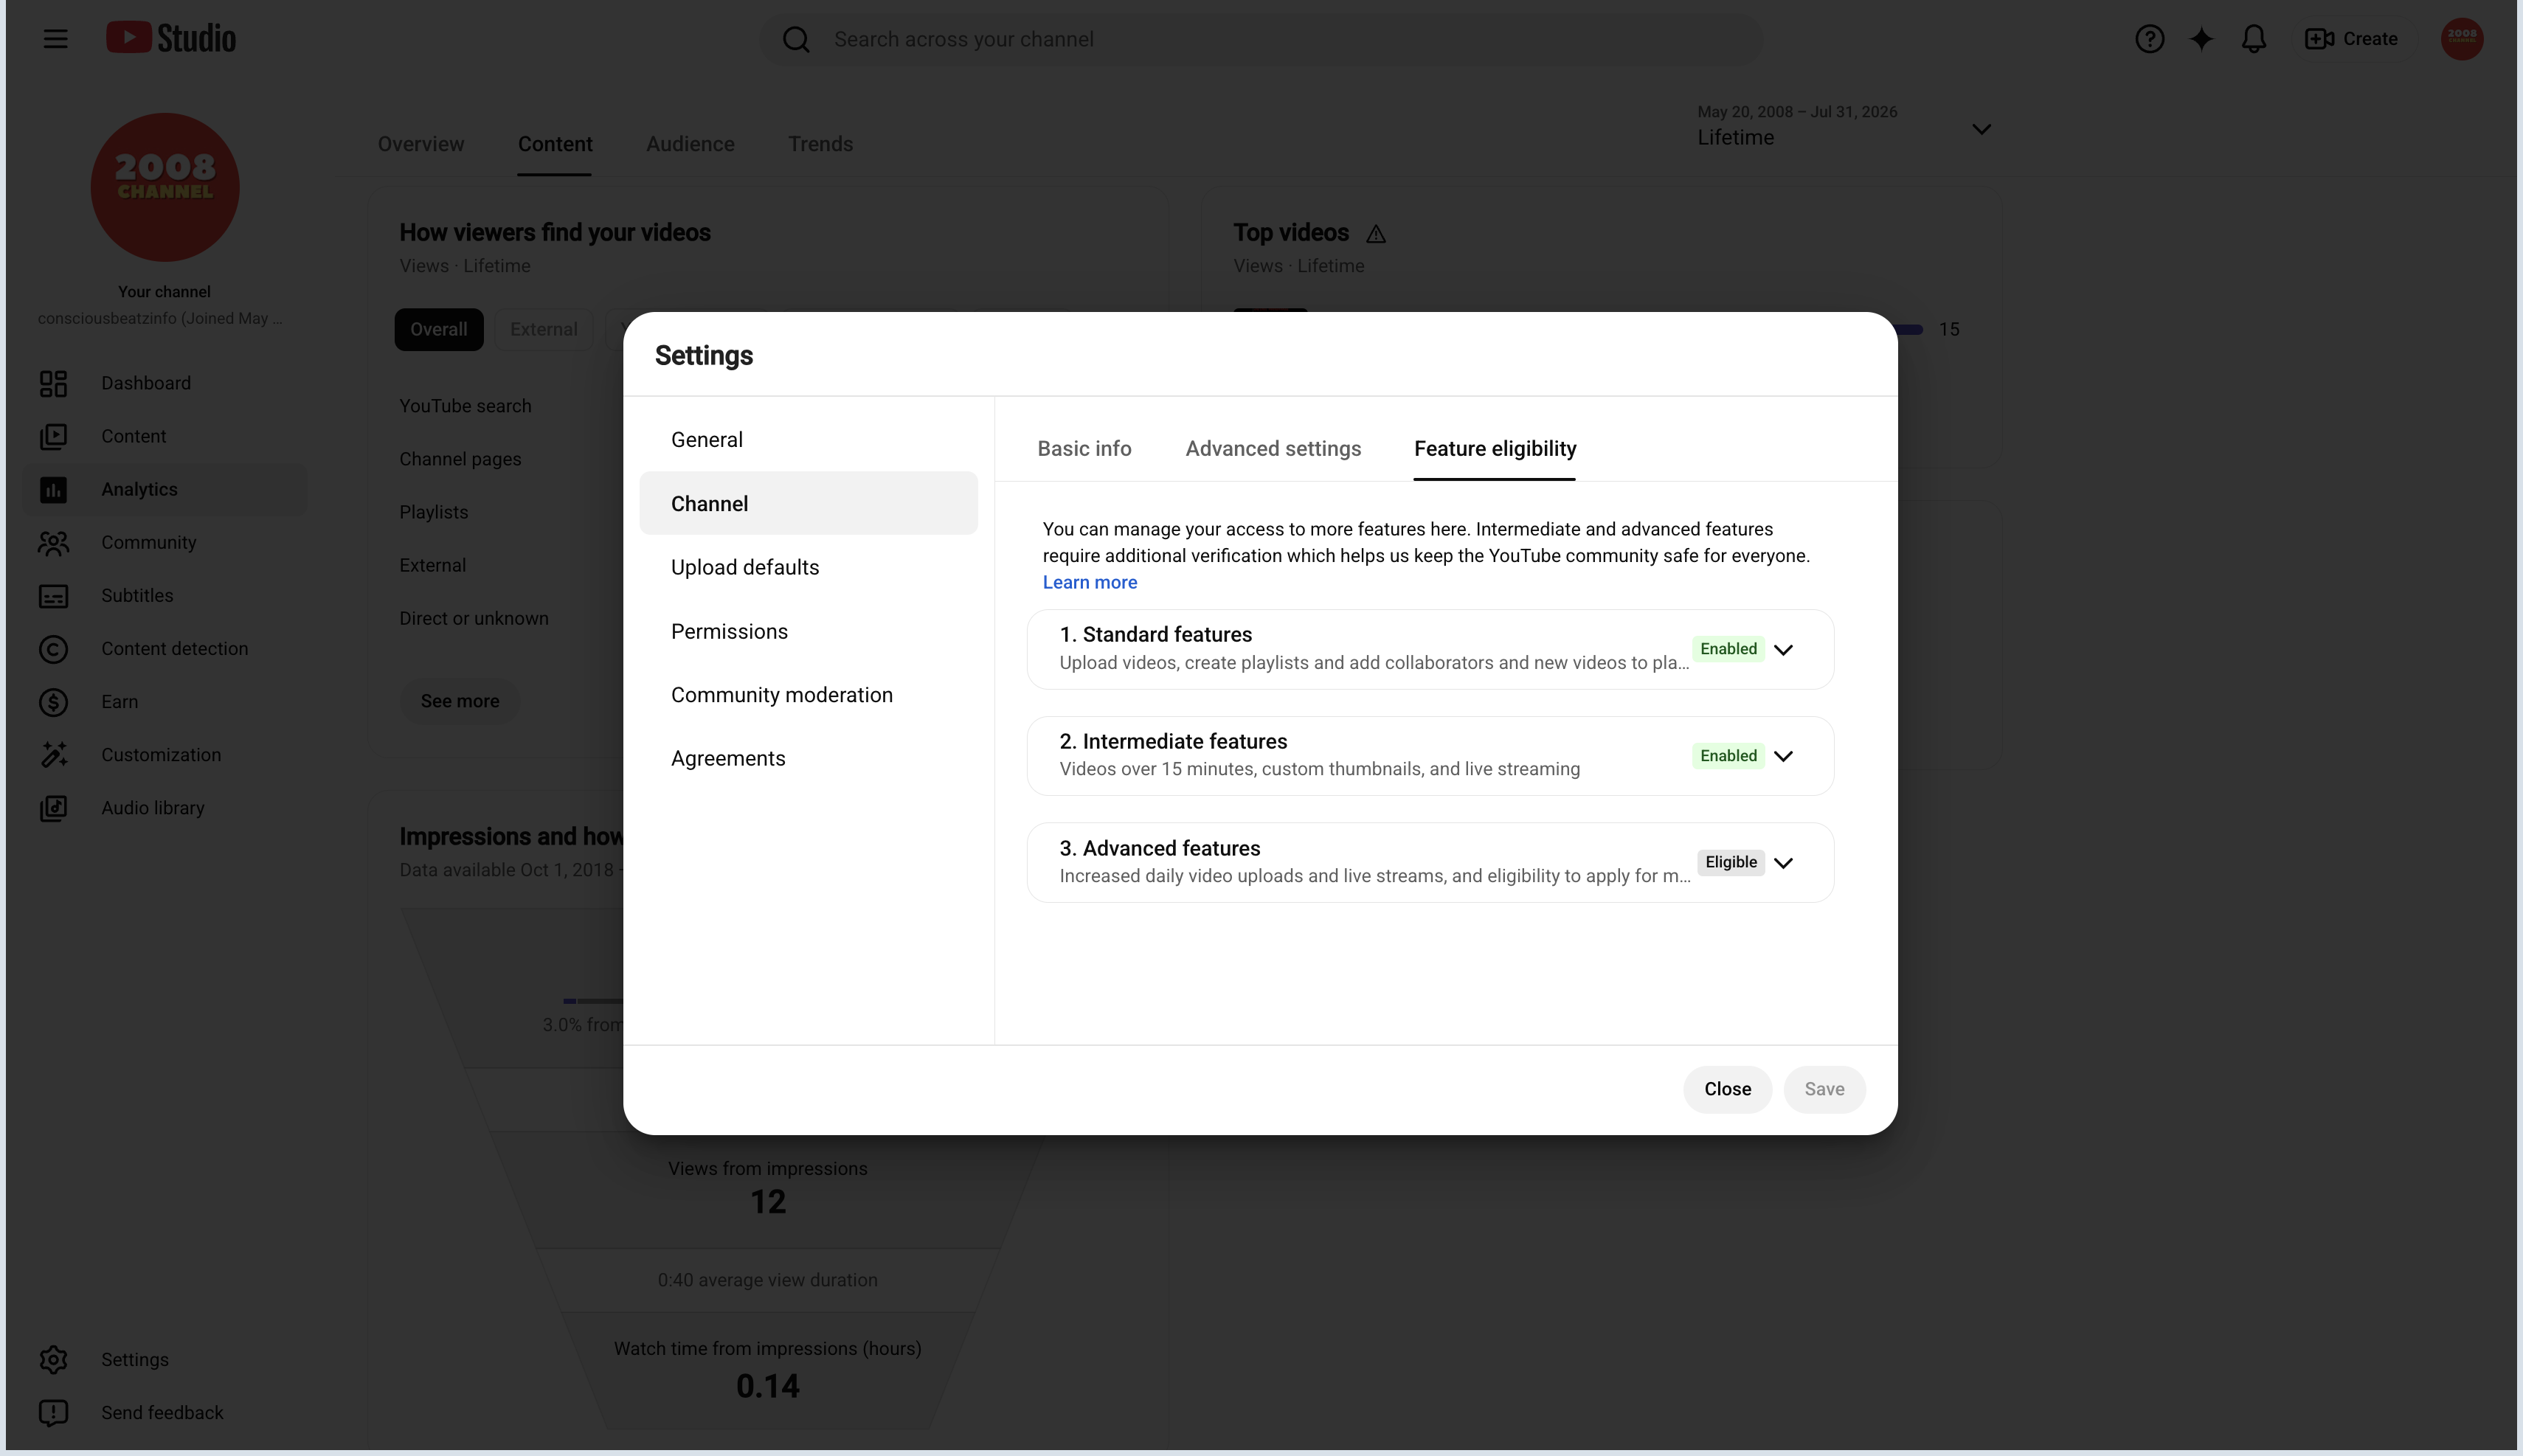
Task: Click the watch time value 0.14
Action: point(768,1386)
